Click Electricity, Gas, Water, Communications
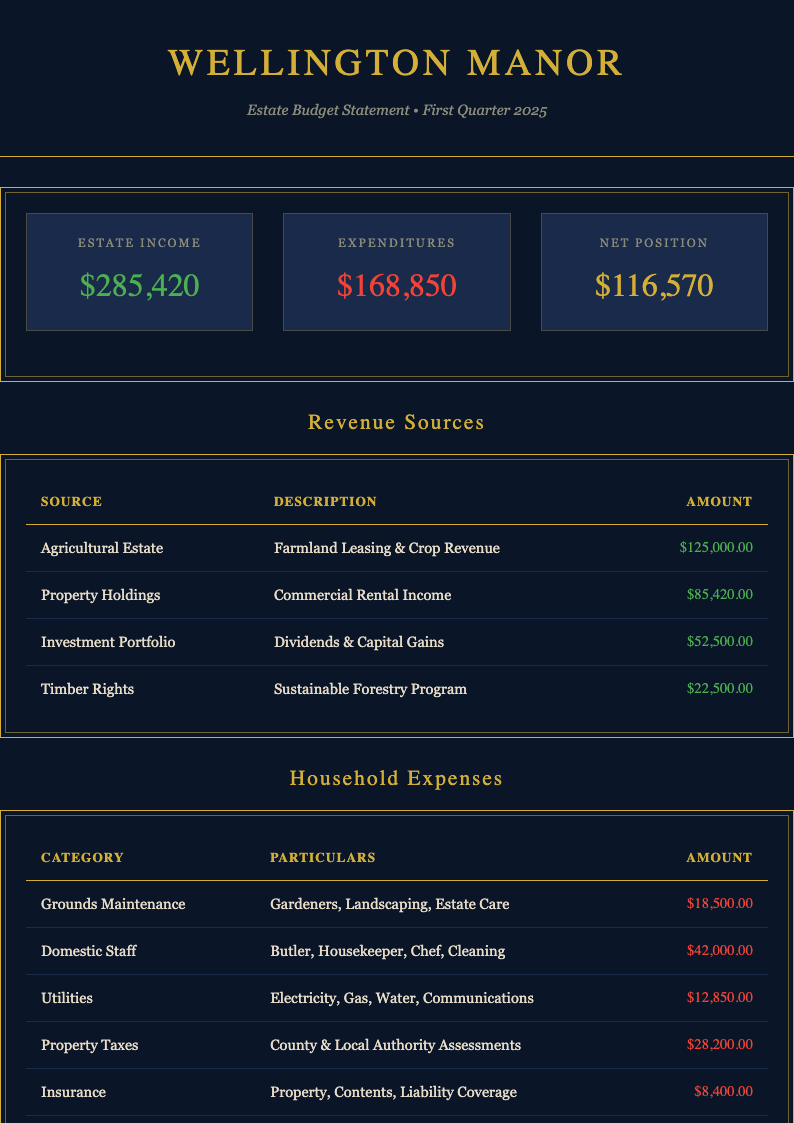The height and width of the screenshot is (1123, 794). [402, 998]
